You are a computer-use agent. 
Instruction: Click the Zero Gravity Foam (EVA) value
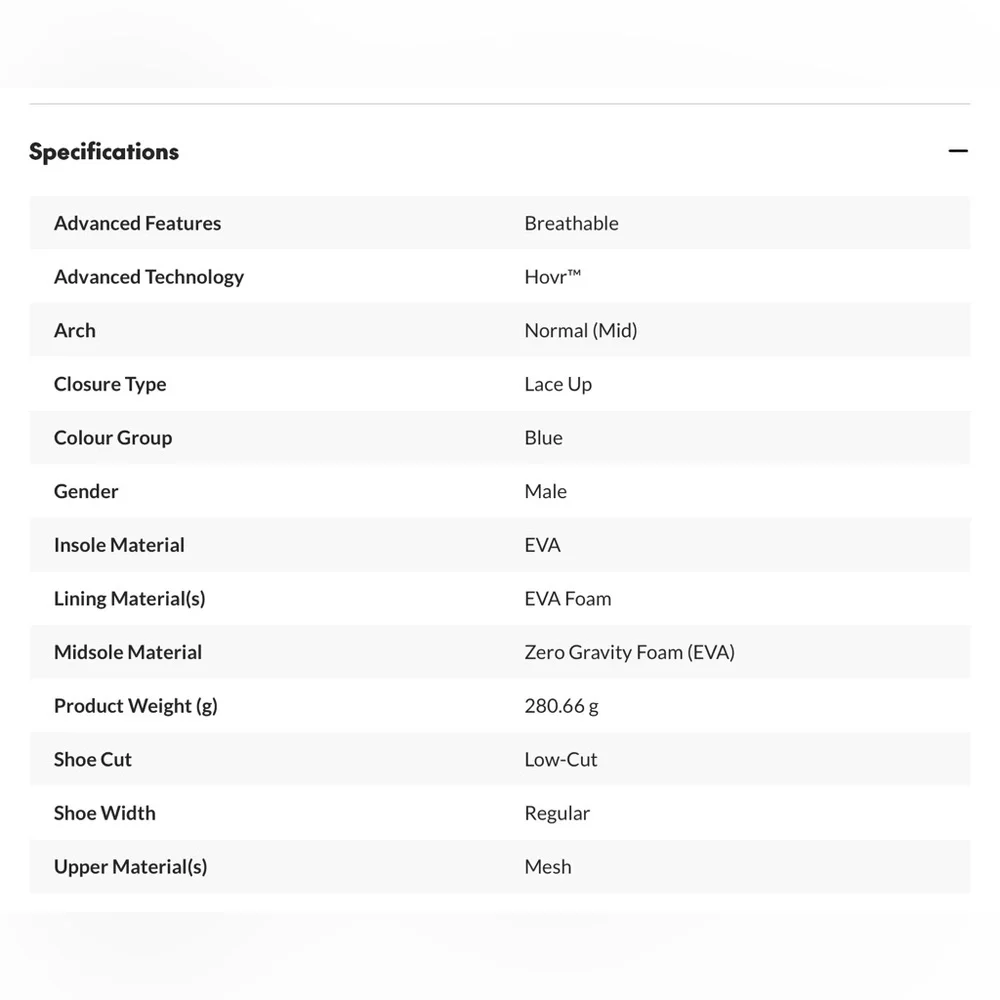point(629,652)
